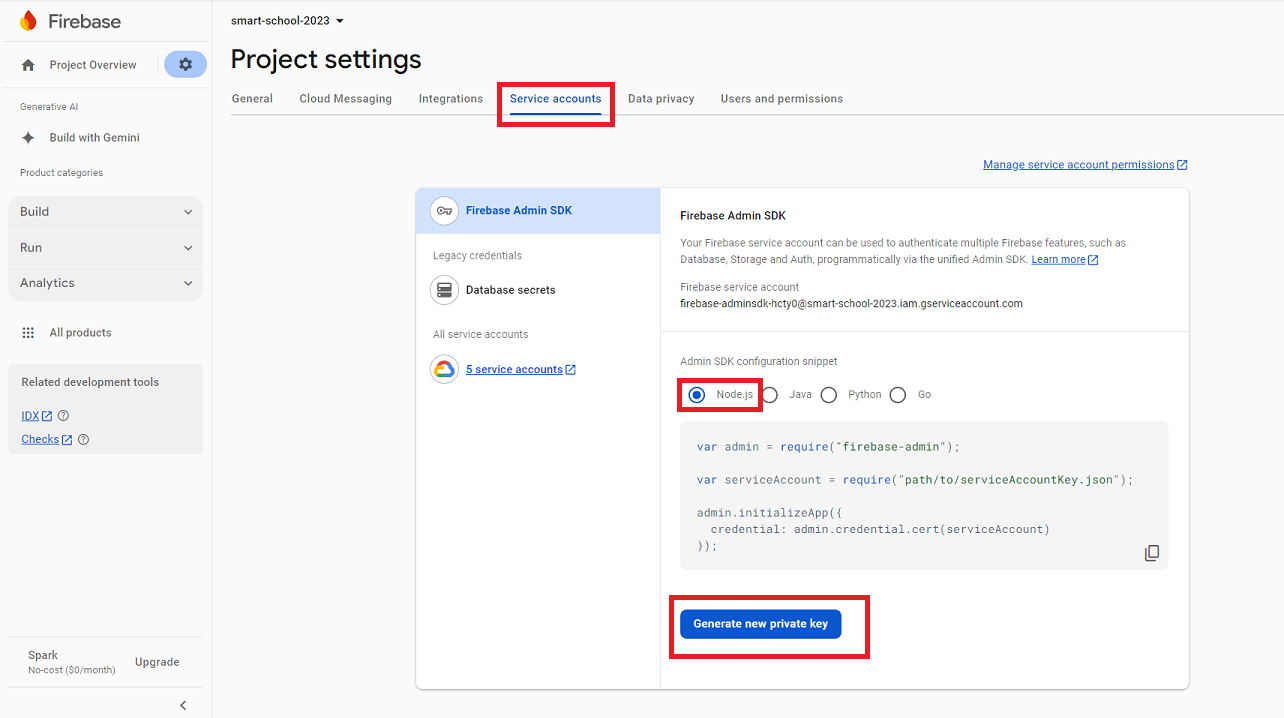1284x718 pixels.
Task: Click the Project Overview home icon
Action: (28, 65)
